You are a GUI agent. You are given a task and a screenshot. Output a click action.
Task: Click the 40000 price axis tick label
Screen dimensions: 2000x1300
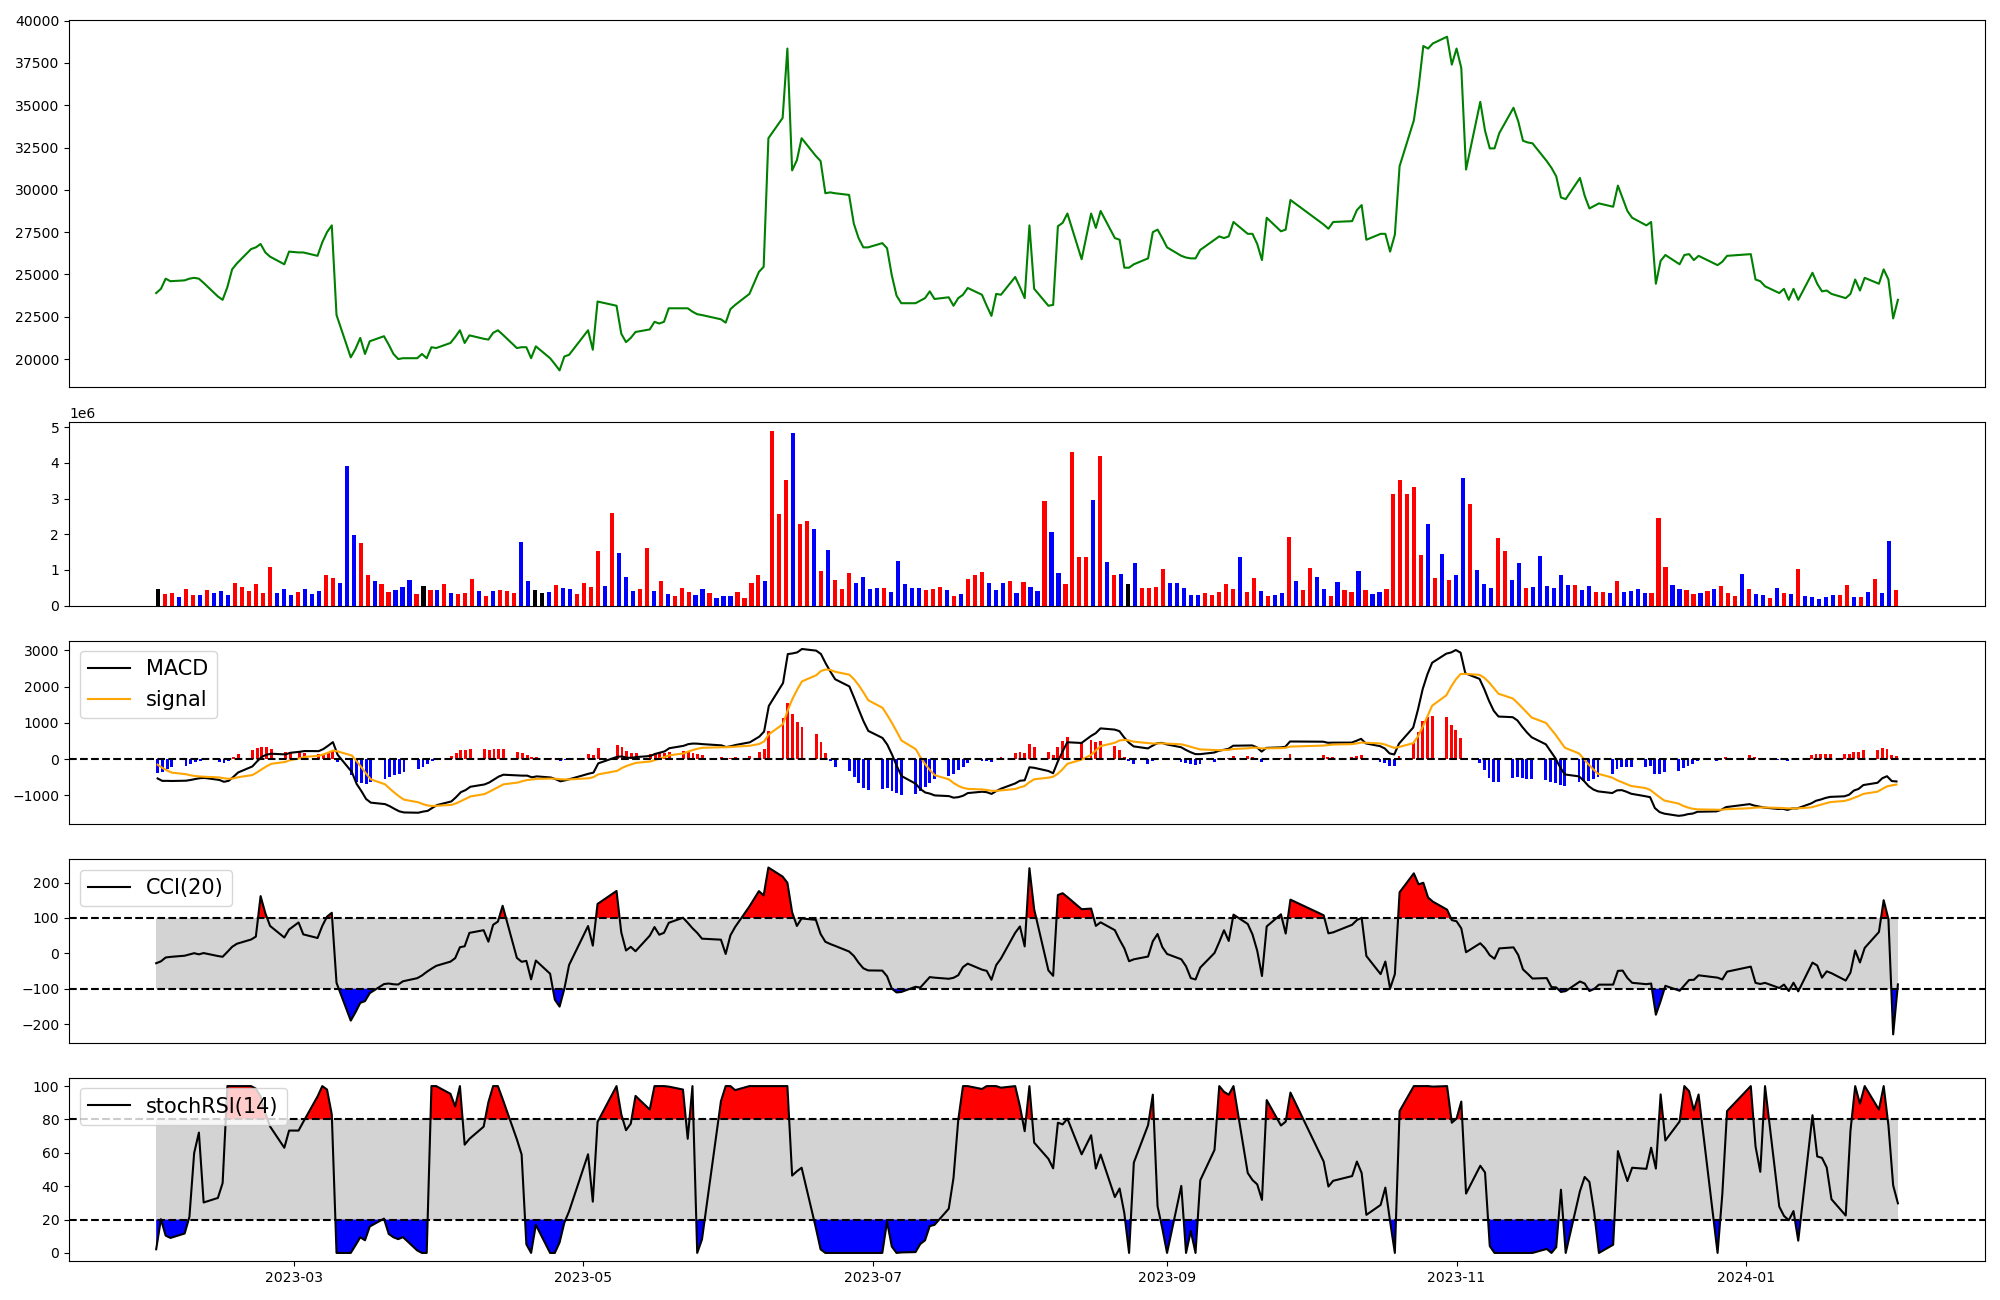36,21
